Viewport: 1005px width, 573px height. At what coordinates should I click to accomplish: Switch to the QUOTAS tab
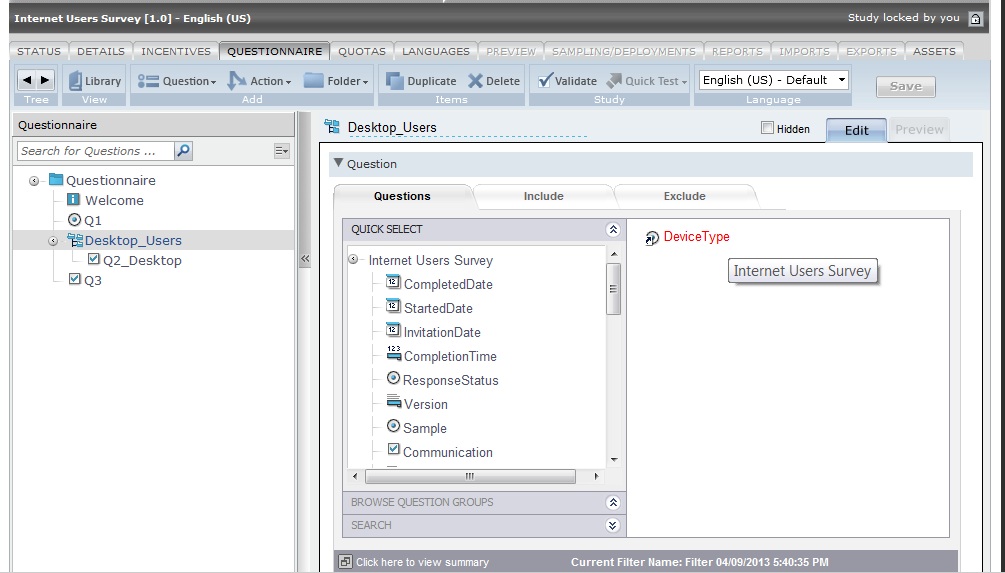(x=361, y=51)
